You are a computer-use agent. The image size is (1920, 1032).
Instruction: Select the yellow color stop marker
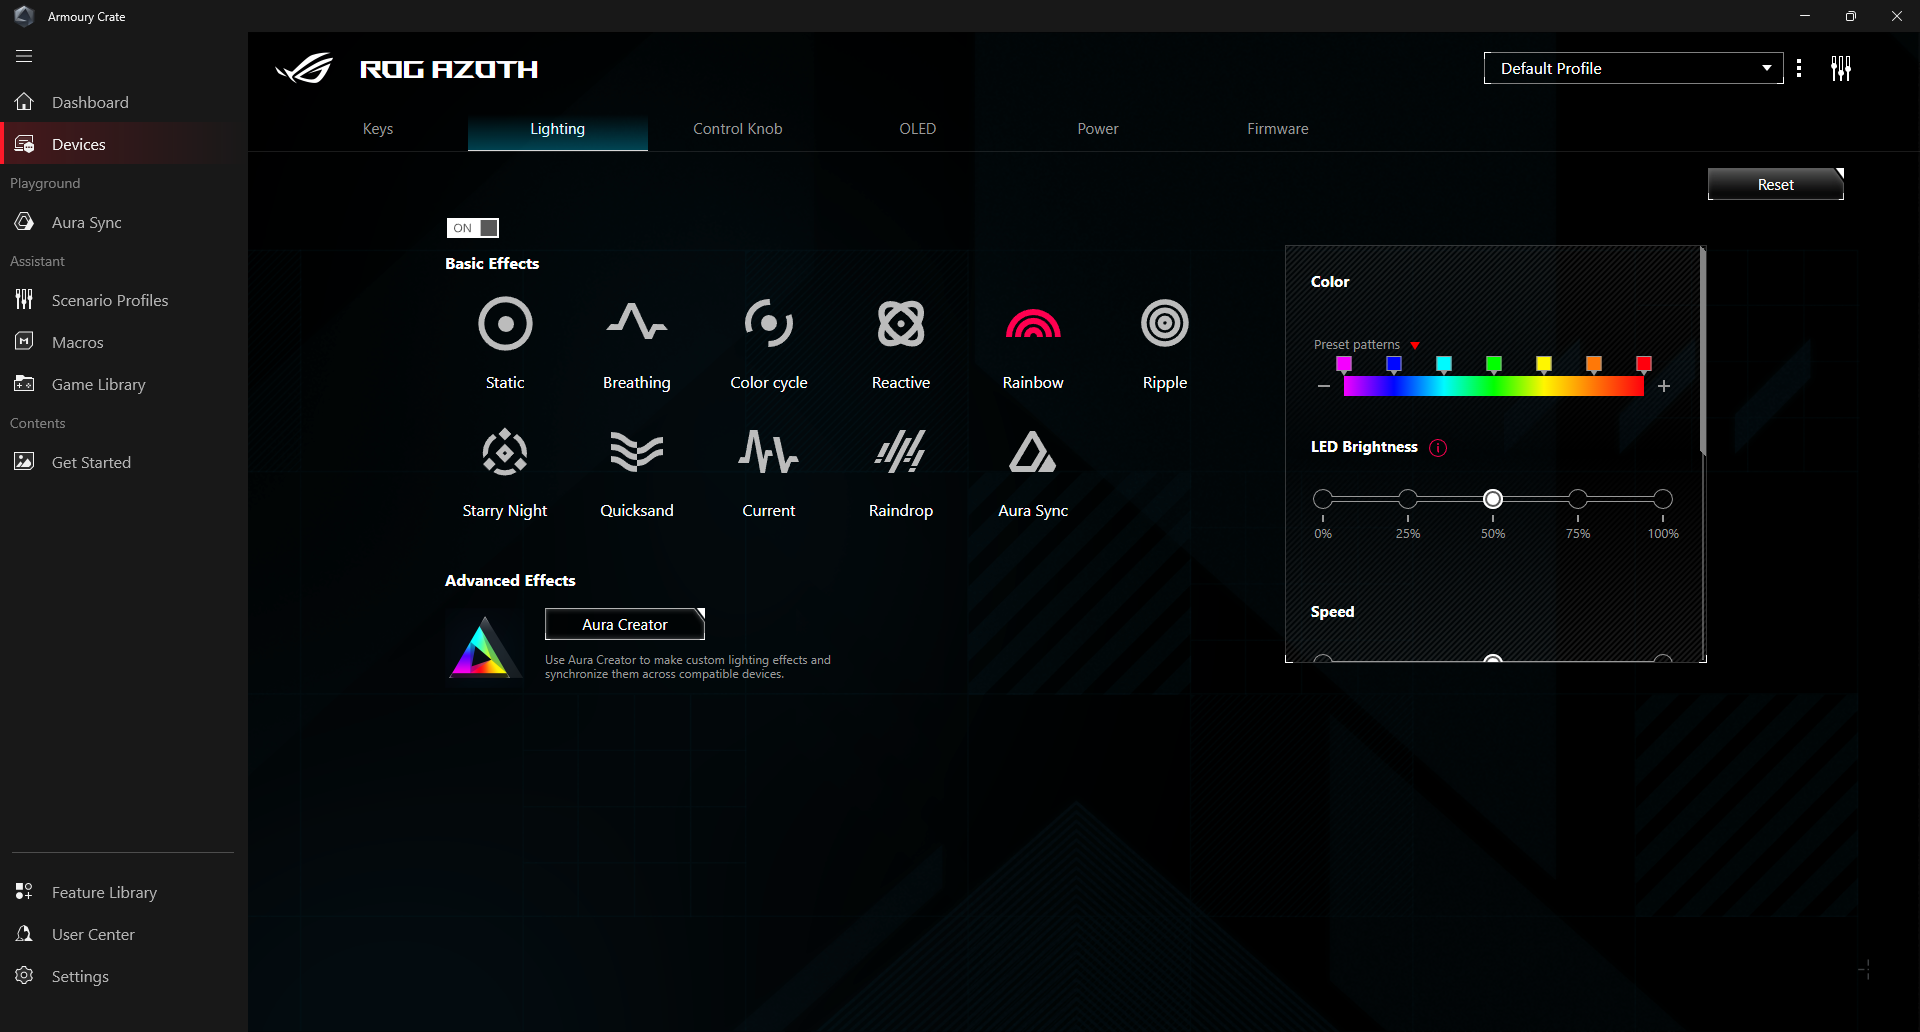click(1544, 364)
